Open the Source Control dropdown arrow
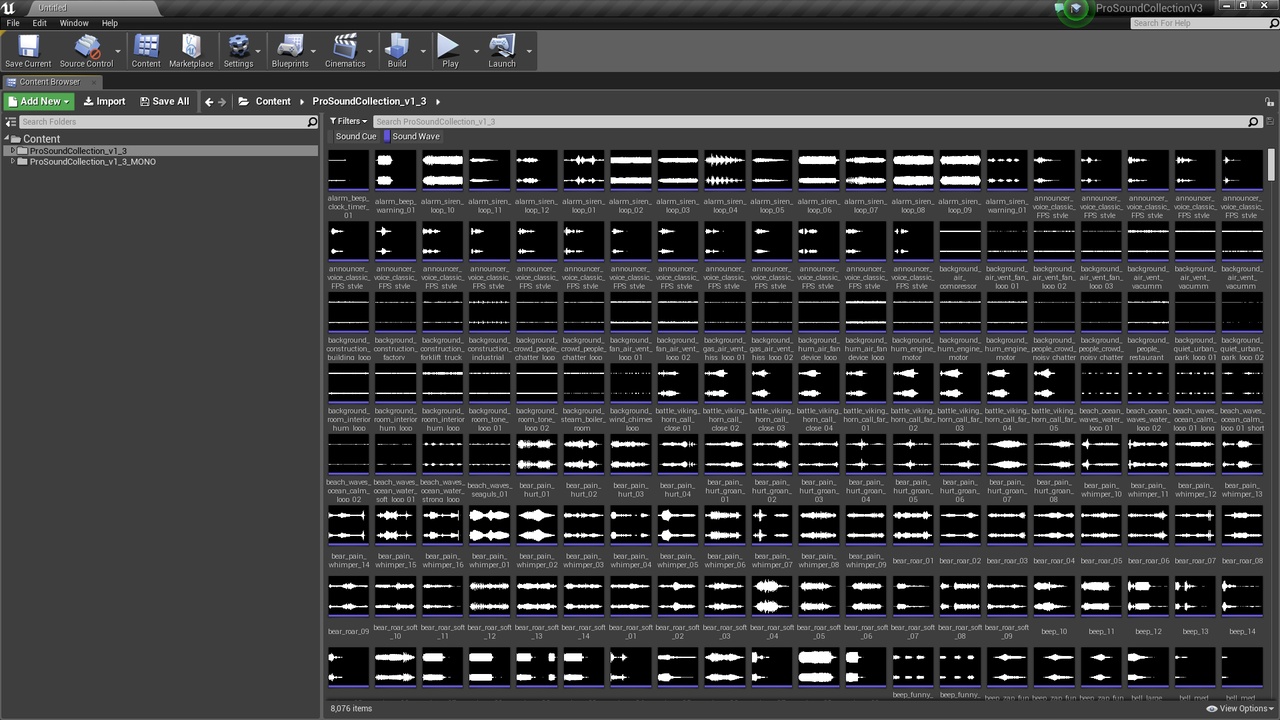Image resolution: width=1280 pixels, height=720 pixels. pyautogui.click(x=118, y=50)
